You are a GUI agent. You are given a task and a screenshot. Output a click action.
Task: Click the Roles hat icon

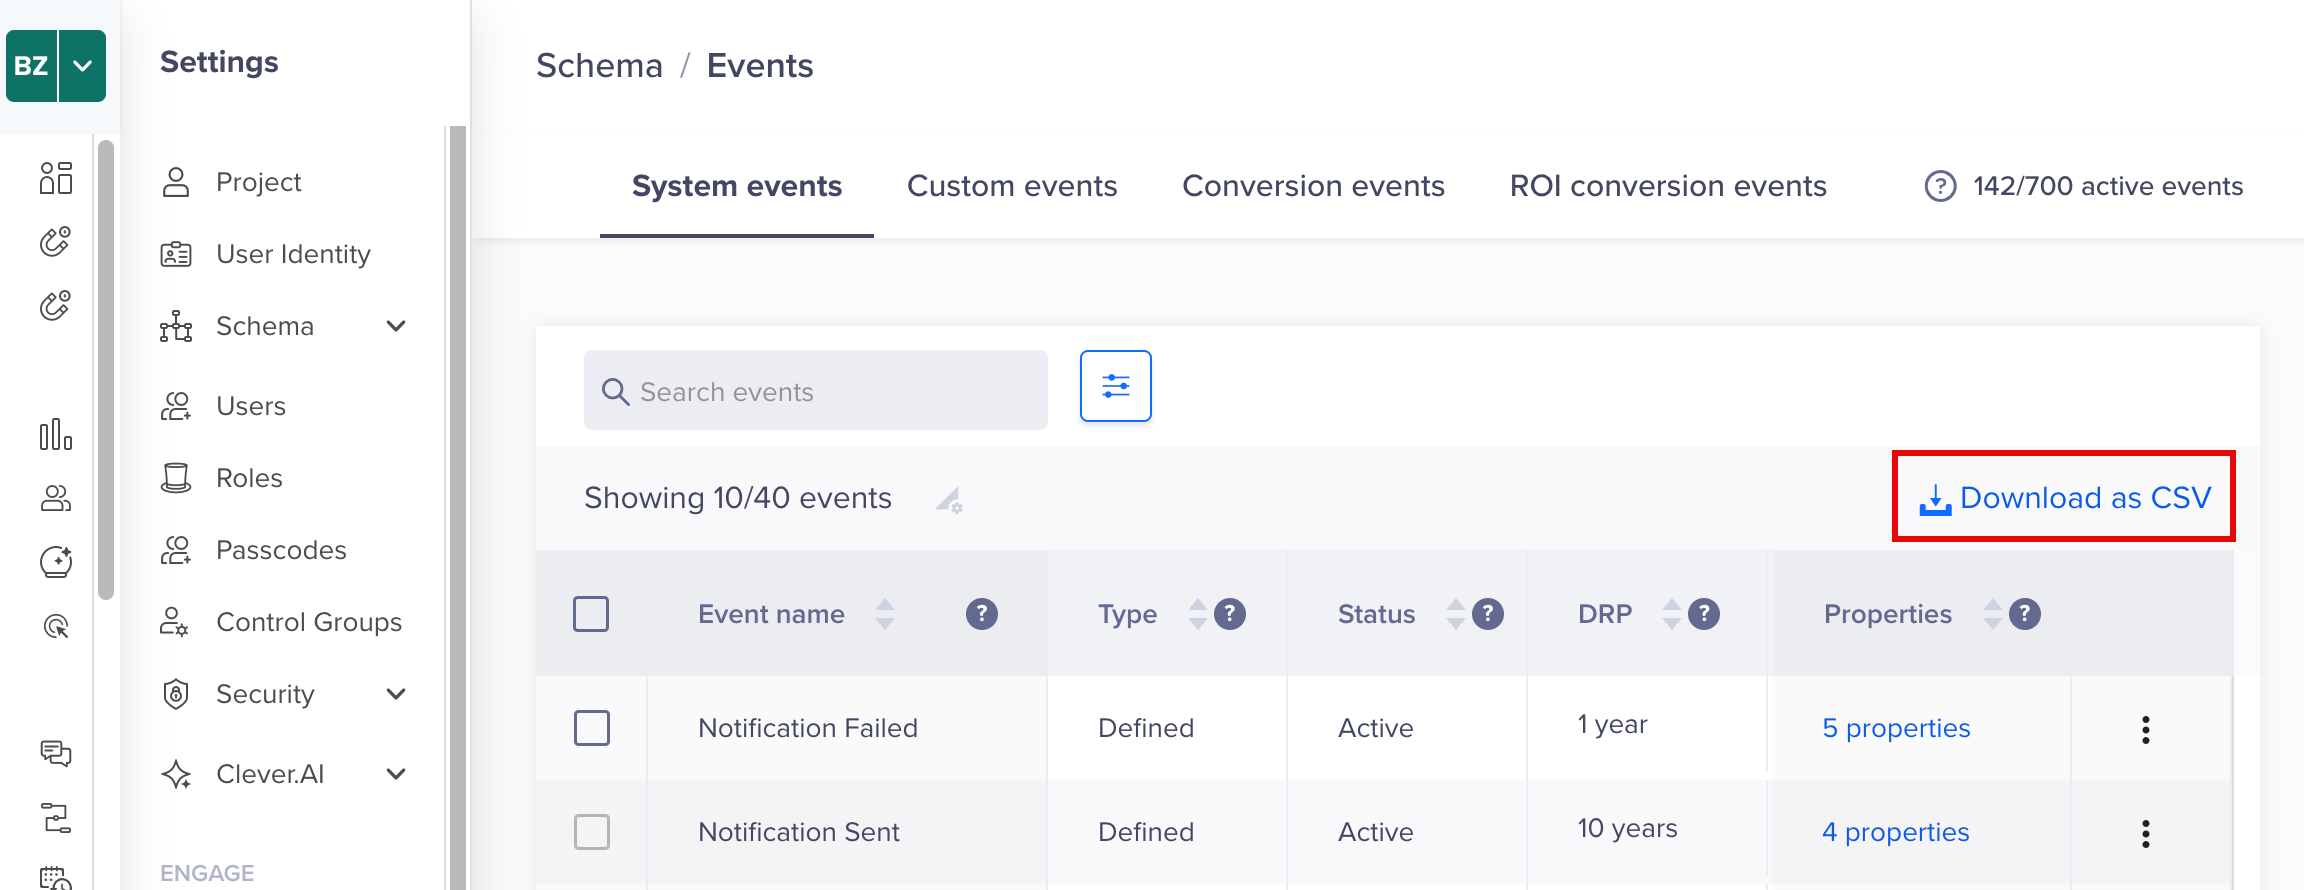pos(176,478)
